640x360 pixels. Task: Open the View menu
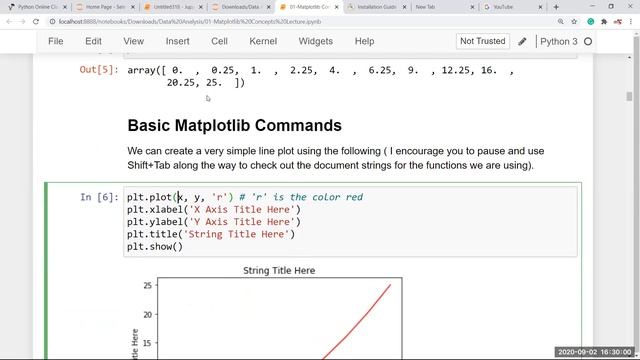coord(133,41)
